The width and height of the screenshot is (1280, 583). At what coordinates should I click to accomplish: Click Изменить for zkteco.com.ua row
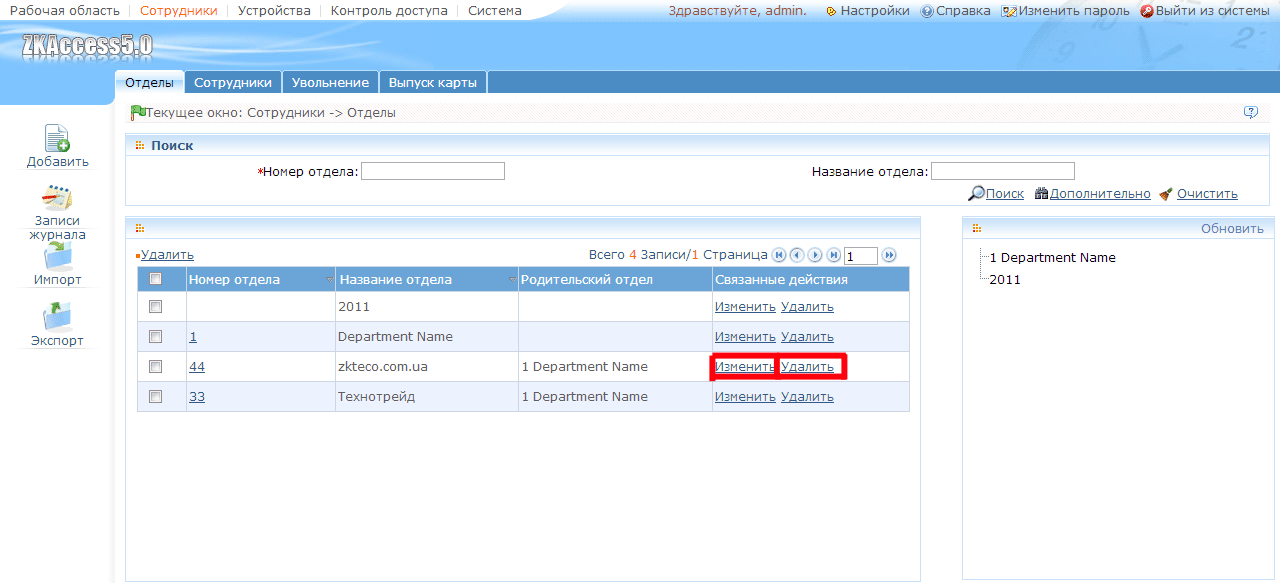[x=745, y=367]
